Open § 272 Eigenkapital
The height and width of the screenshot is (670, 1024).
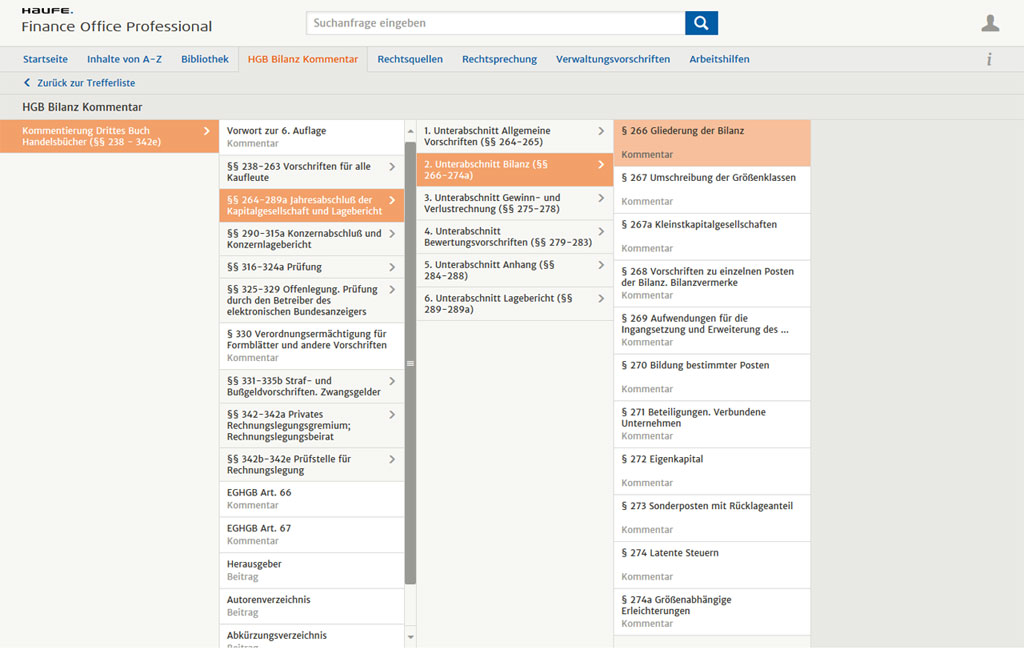click(x=712, y=471)
